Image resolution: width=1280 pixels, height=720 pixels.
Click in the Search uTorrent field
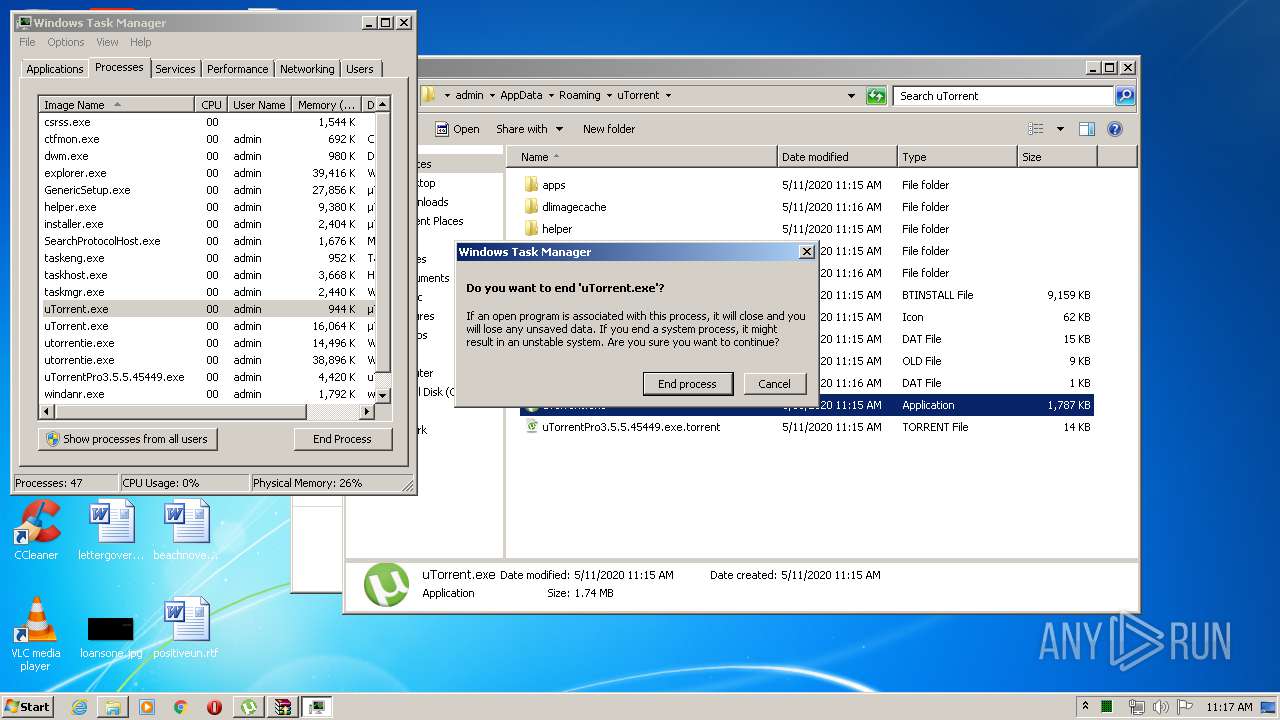pos(1003,96)
